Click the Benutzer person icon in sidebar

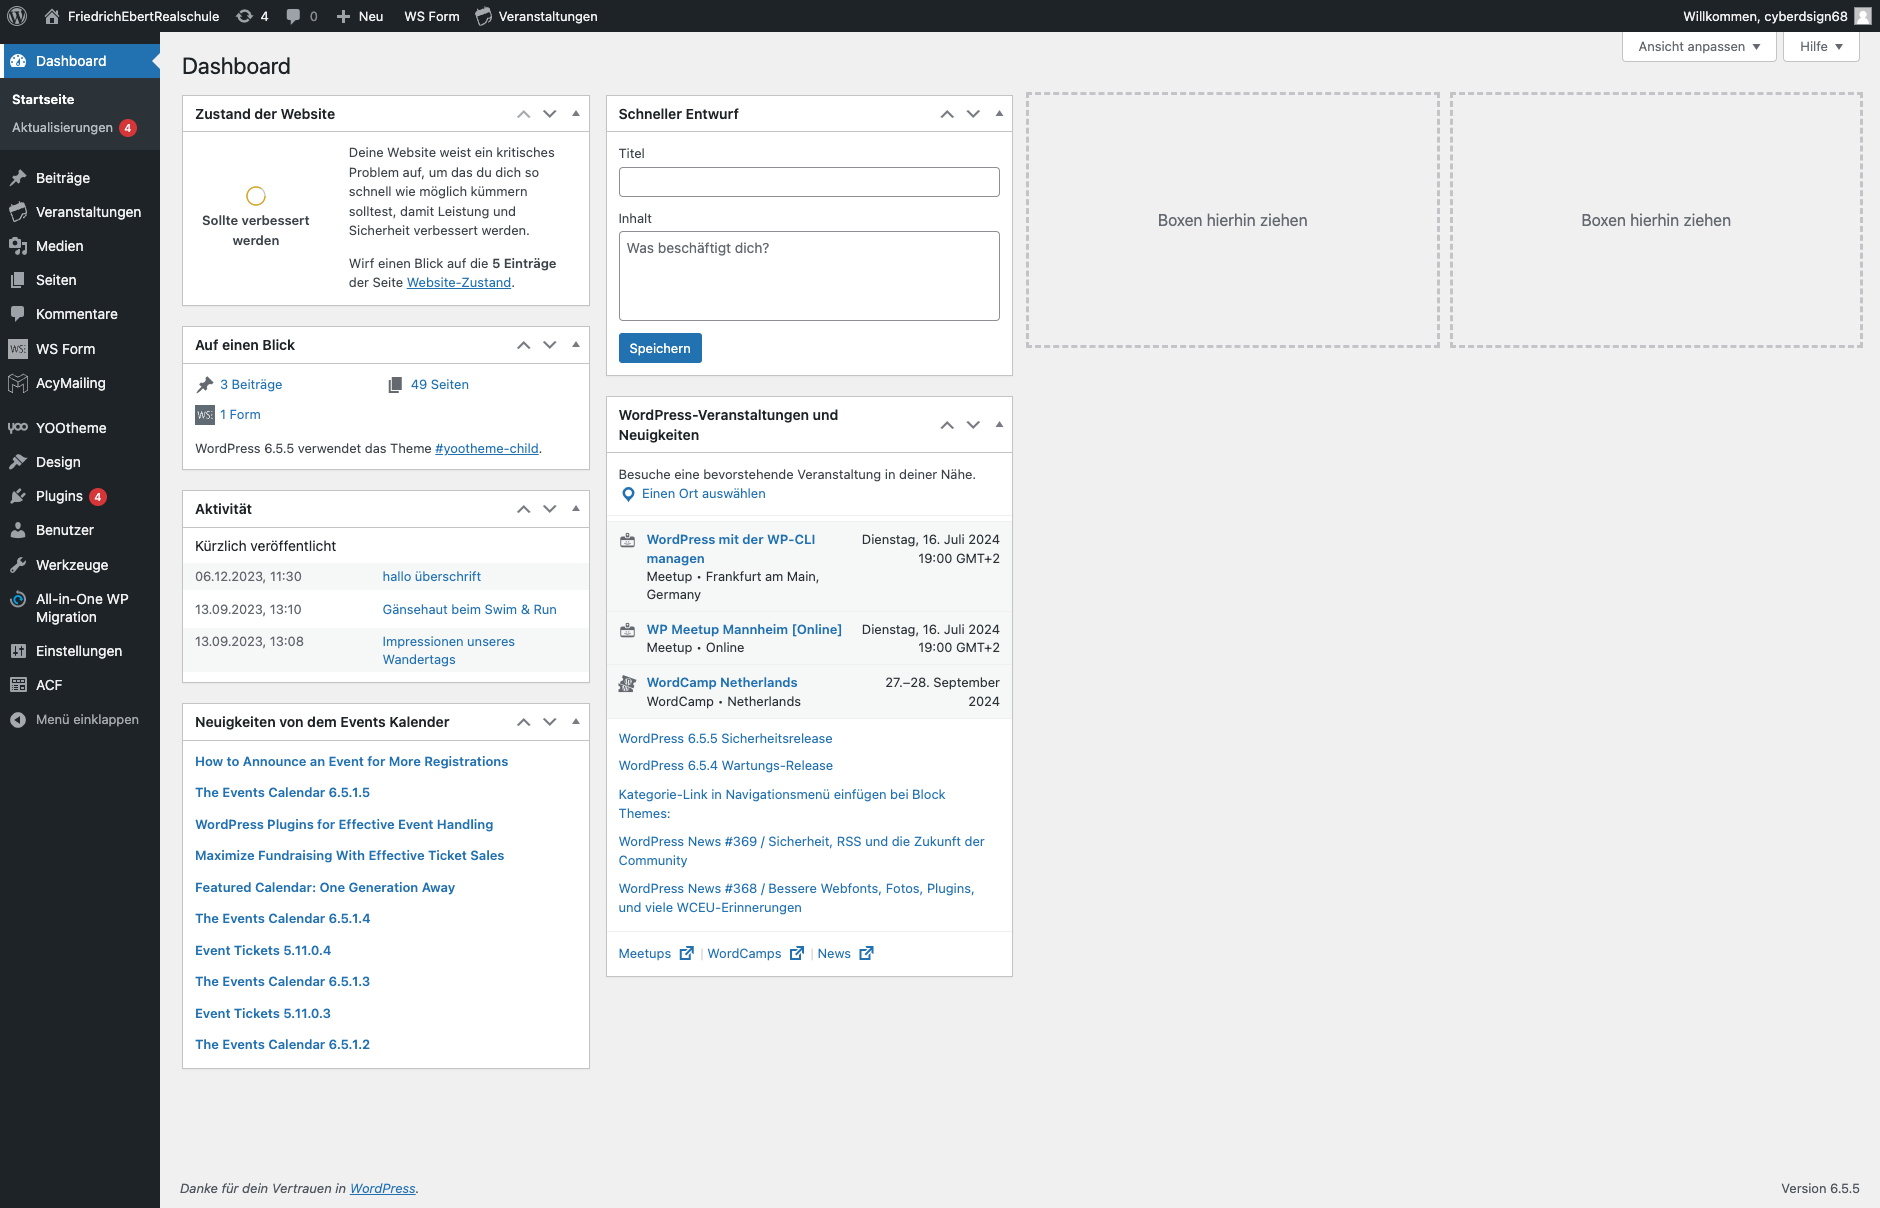(x=18, y=530)
